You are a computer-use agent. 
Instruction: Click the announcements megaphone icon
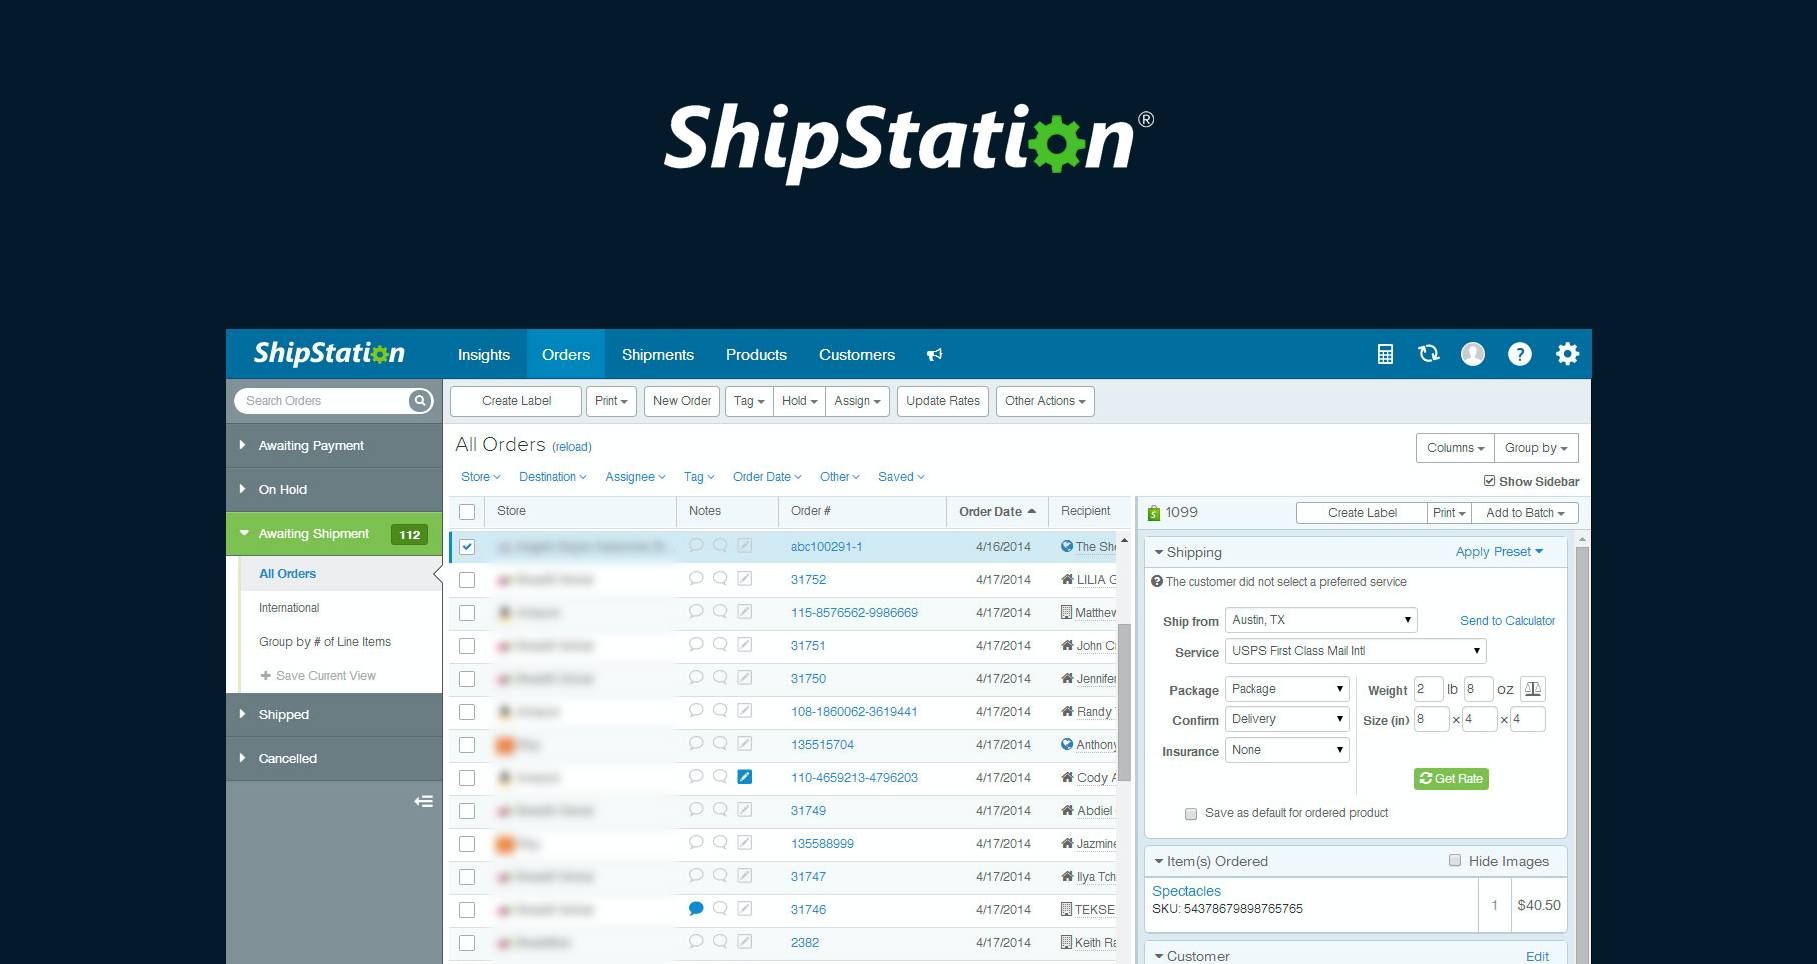tap(934, 355)
